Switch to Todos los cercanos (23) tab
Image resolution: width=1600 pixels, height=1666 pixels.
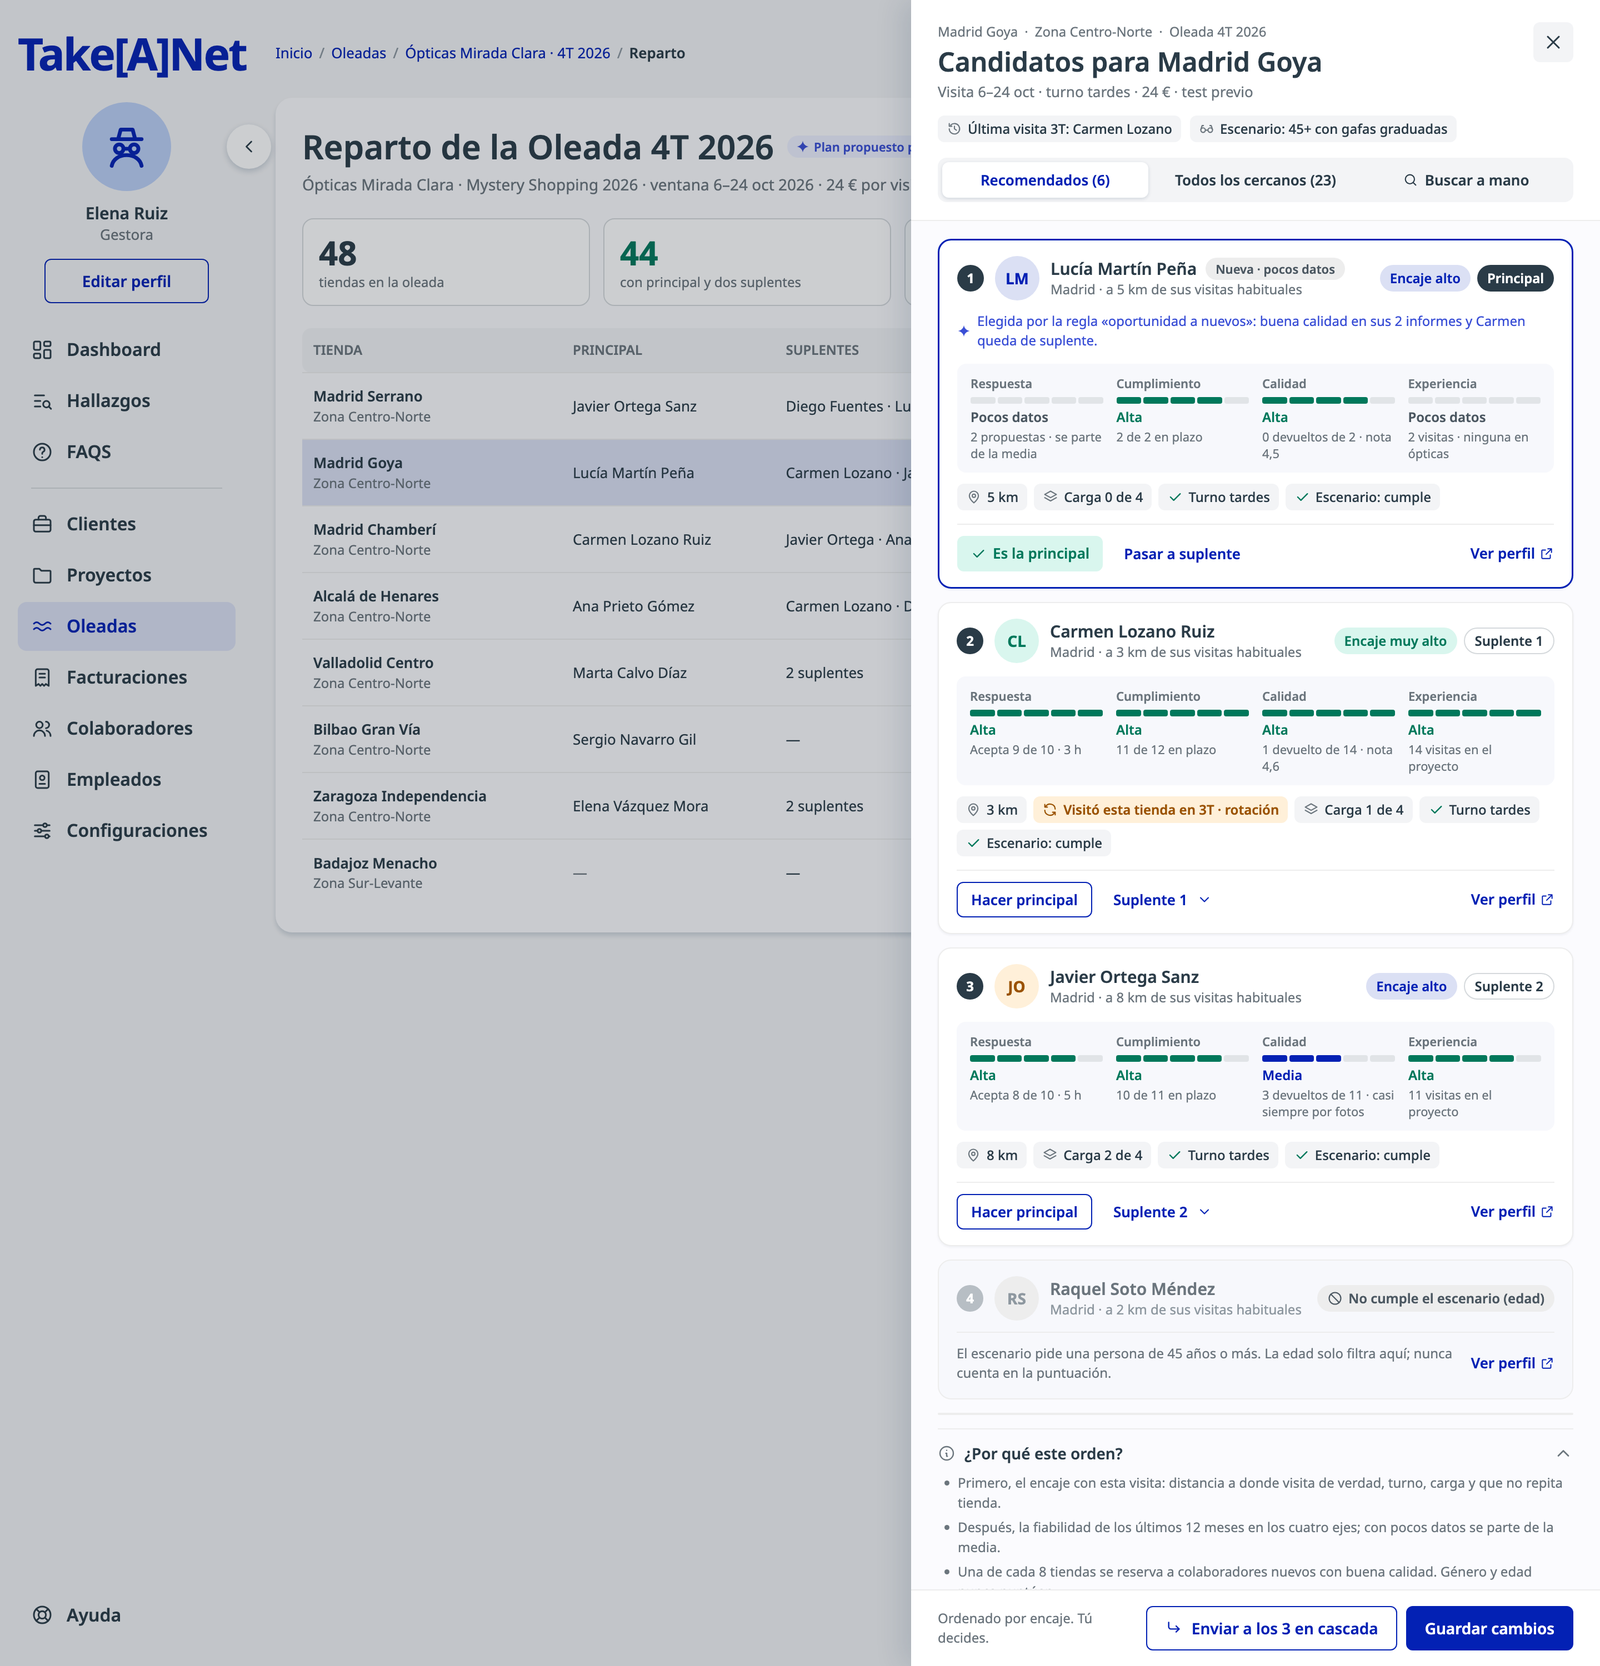click(x=1255, y=180)
